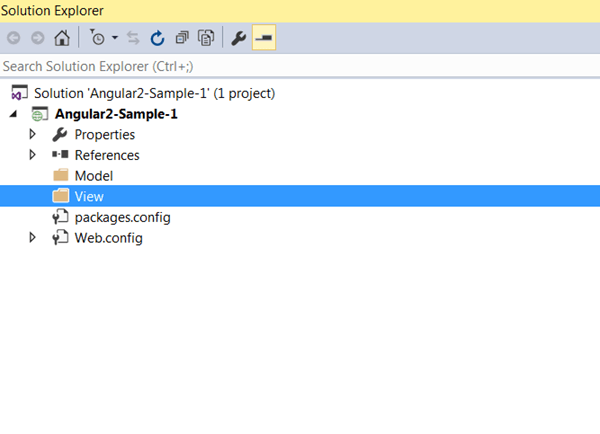Open Properties via the wrench icon
Image resolution: width=600 pixels, height=434 pixels.
pos(238,39)
